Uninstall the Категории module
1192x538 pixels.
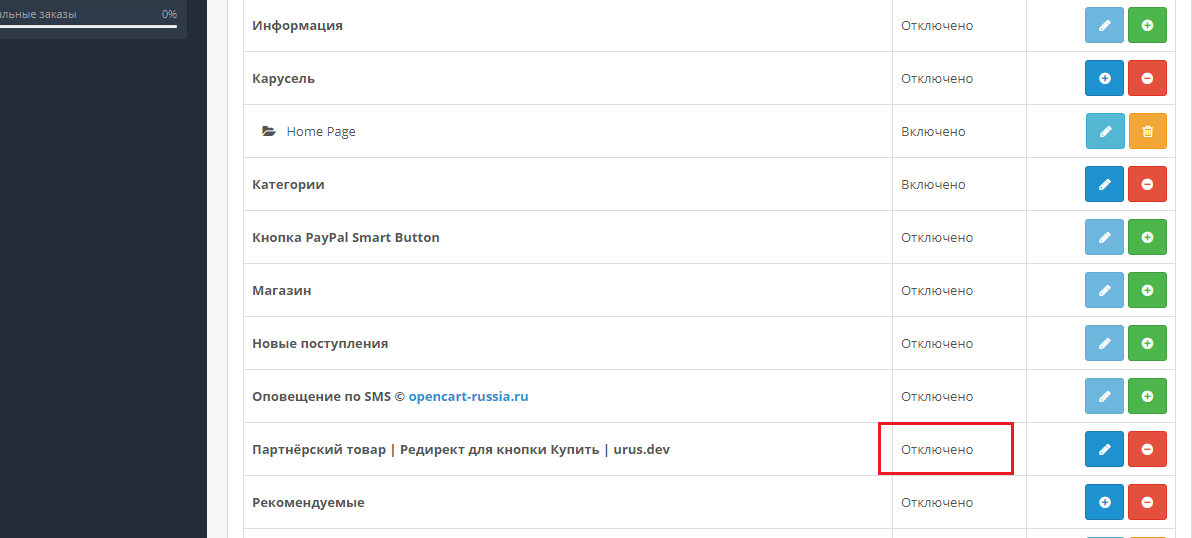[1147, 184]
